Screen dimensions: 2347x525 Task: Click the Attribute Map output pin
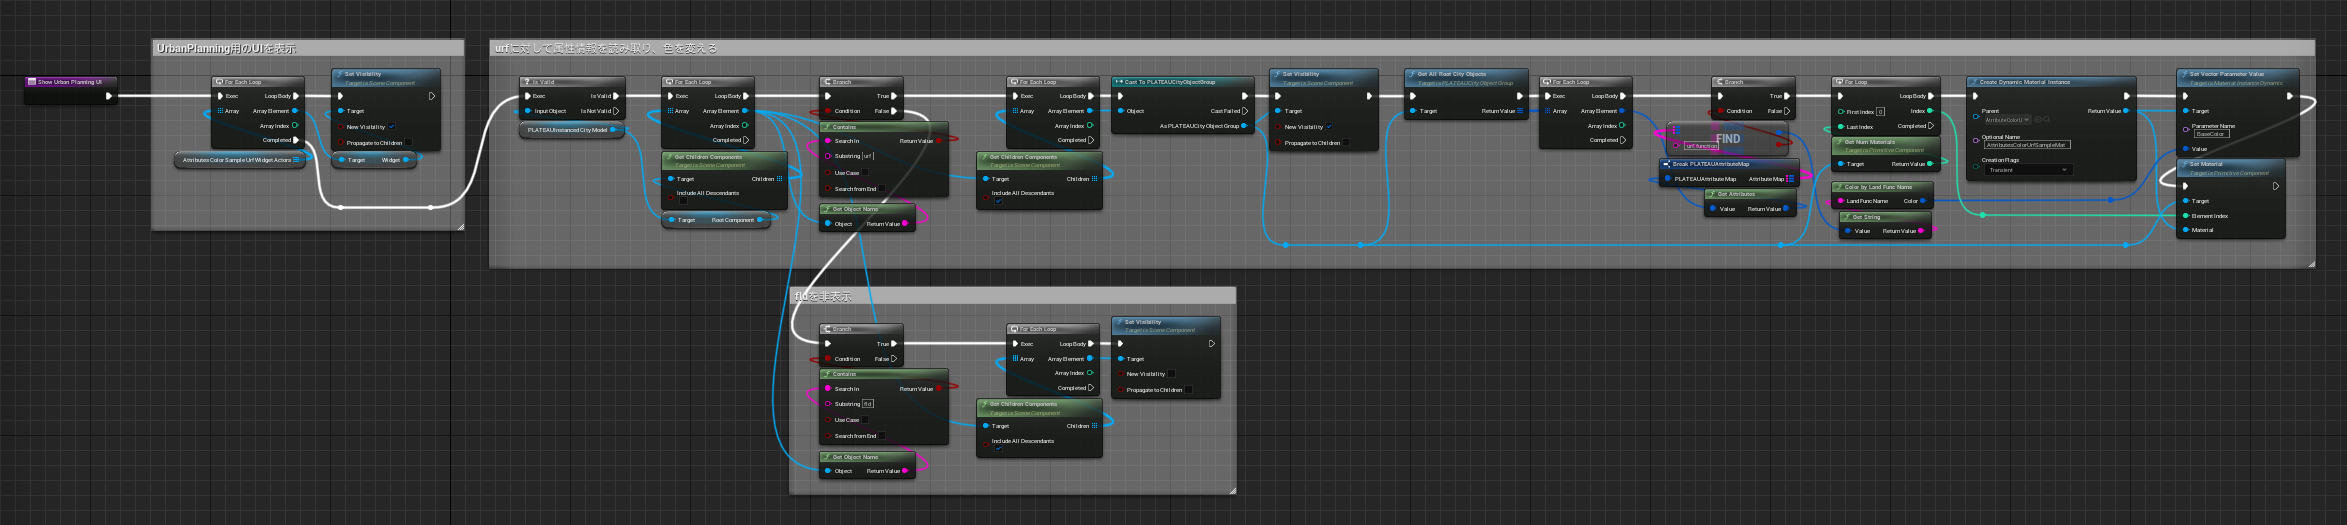pyautogui.click(x=1790, y=179)
